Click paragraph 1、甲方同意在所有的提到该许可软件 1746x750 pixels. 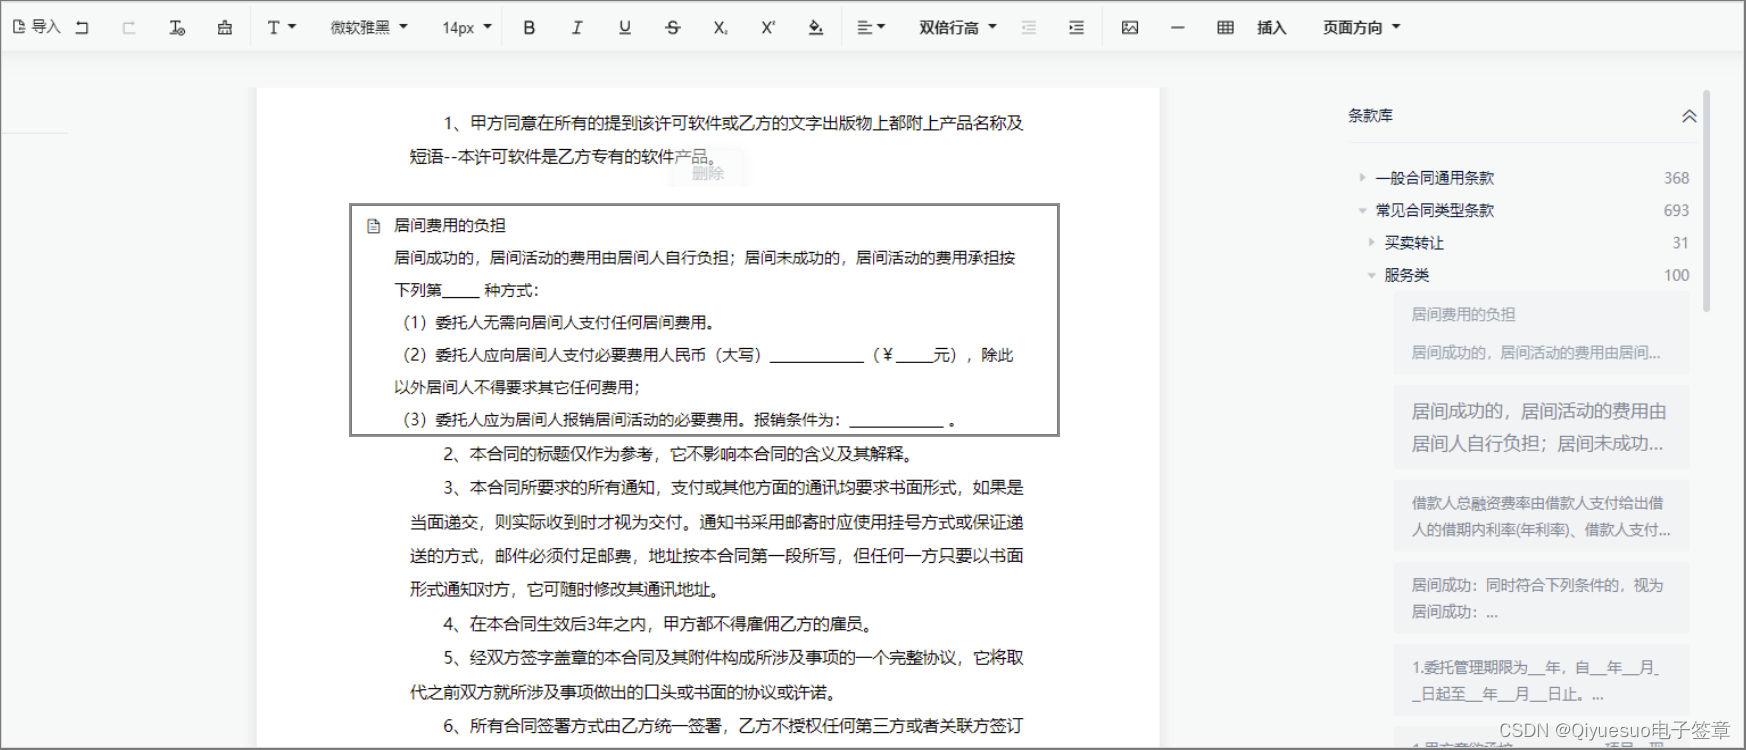click(x=716, y=140)
